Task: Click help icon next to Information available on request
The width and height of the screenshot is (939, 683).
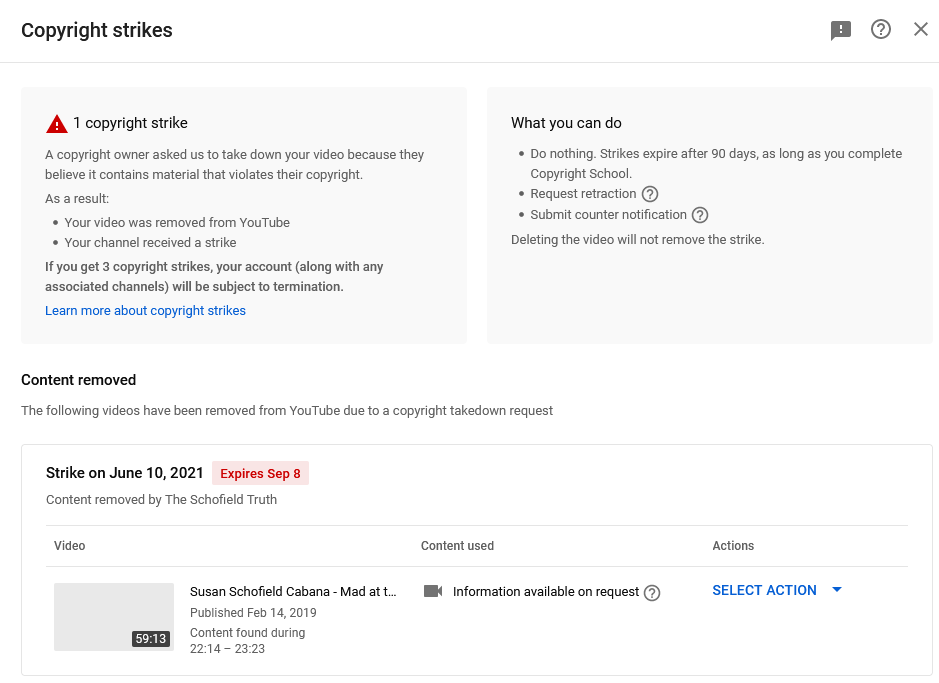Action: 652,593
